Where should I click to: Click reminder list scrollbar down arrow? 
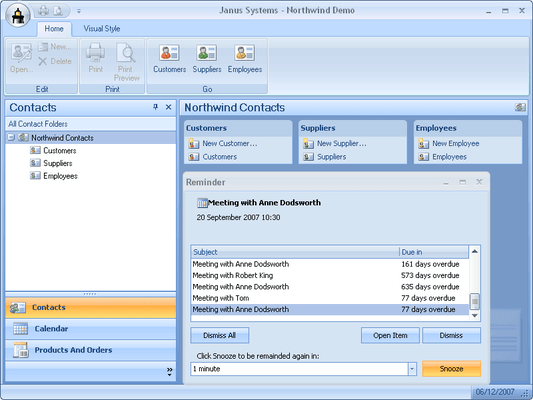pyautogui.click(x=475, y=315)
